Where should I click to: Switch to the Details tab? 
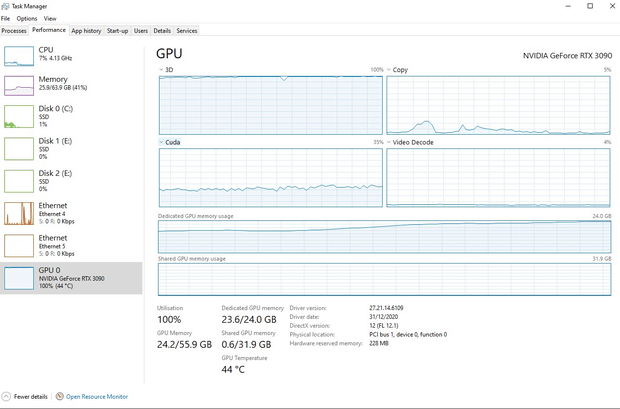162,30
